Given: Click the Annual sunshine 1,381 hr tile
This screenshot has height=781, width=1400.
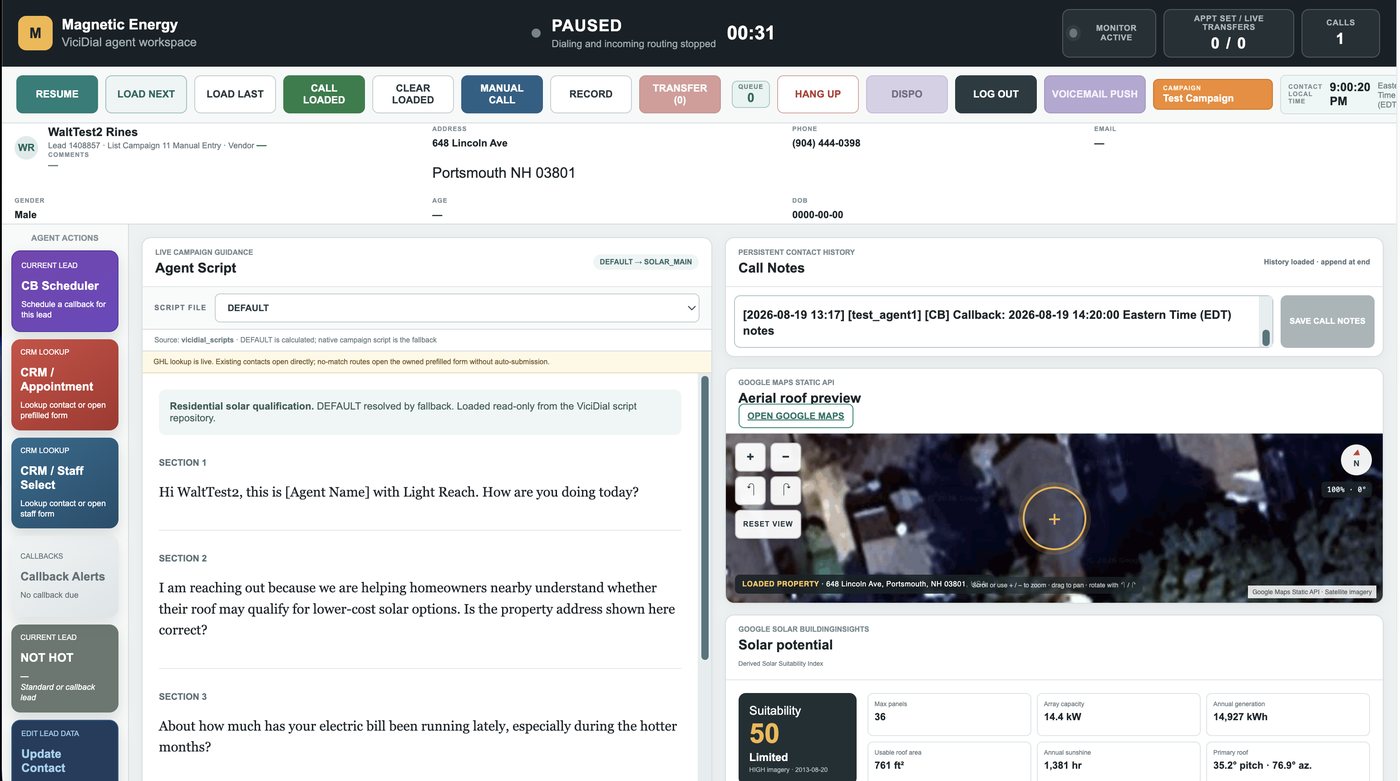Looking at the screenshot, I should (x=1118, y=761).
